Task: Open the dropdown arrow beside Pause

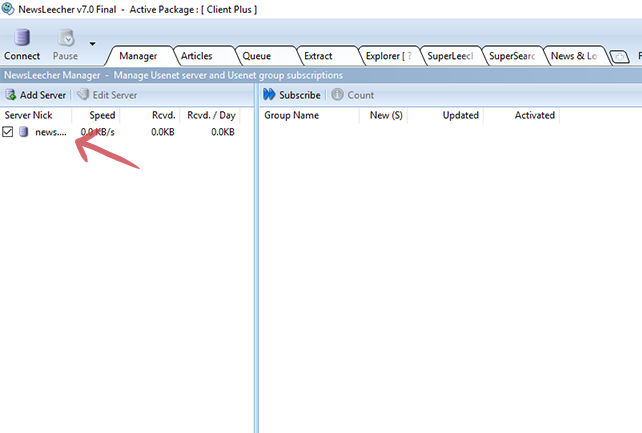Action: (93, 43)
